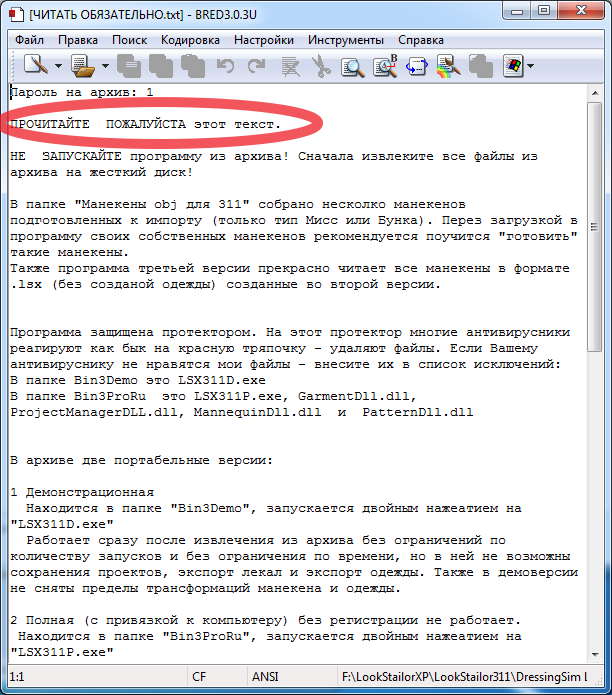Click the F:\LookStailorXP file path in the status bar
The height and width of the screenshot is (695, 612).
click(x=464, y=677)
